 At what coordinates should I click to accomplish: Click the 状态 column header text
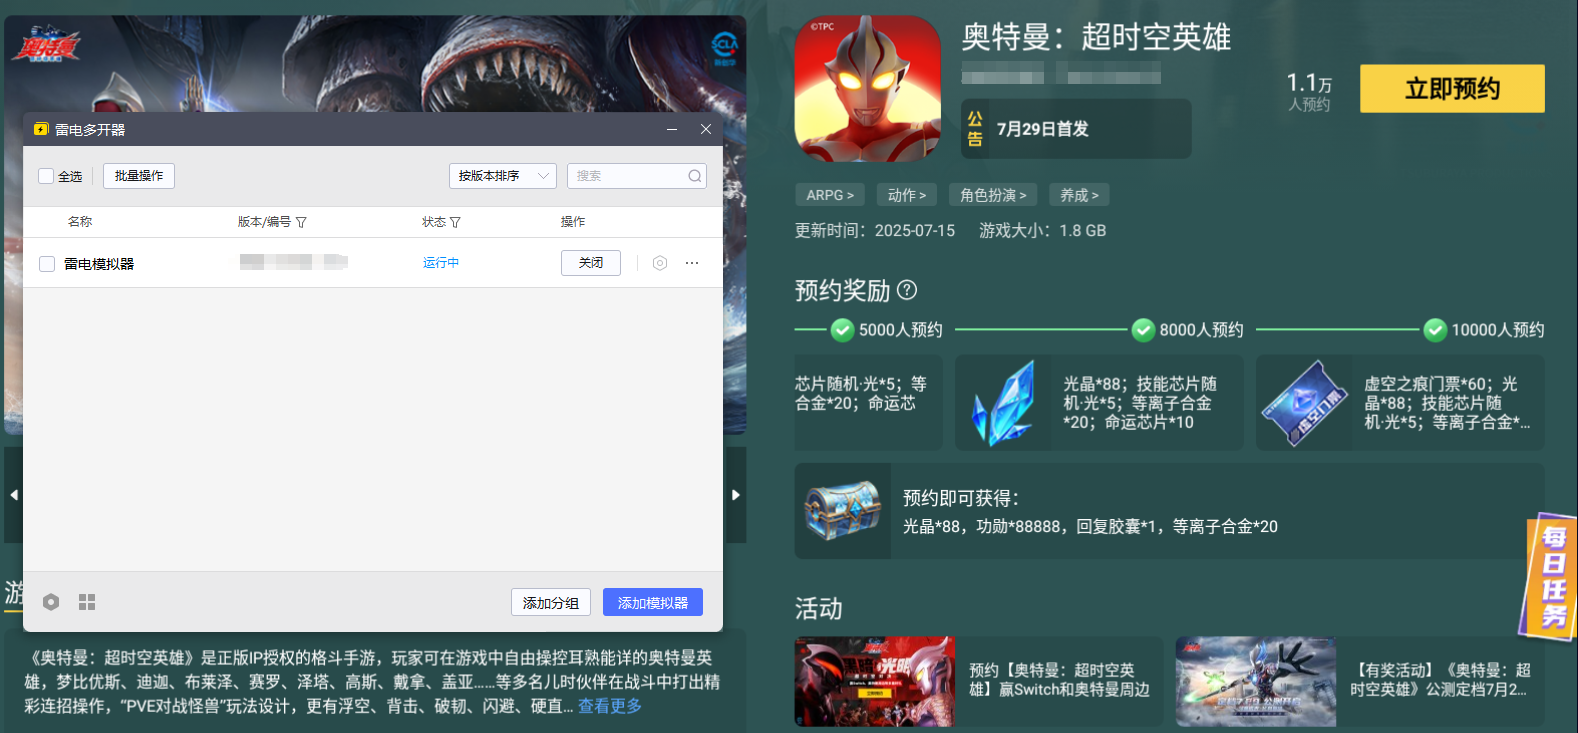pos(434,222)
